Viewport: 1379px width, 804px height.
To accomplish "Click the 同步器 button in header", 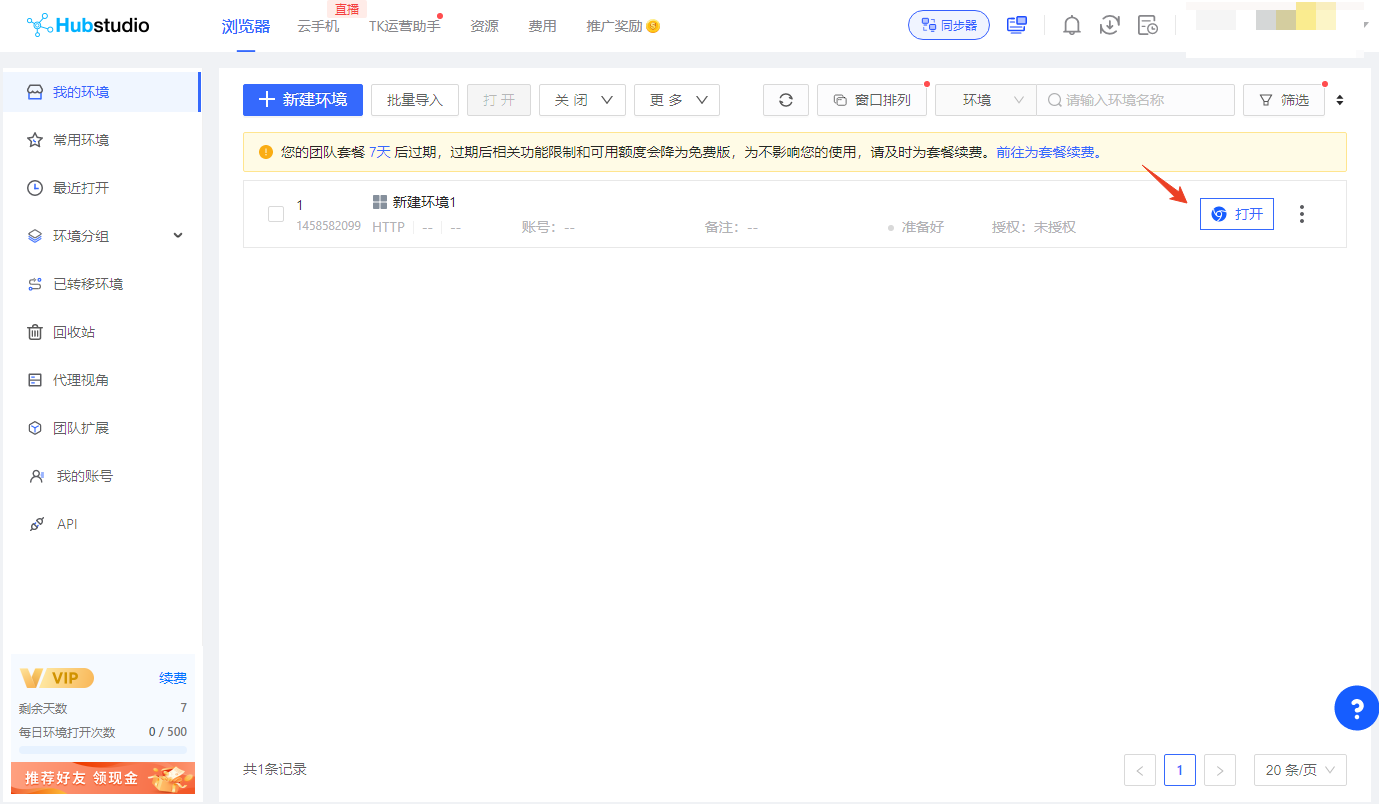I will (x=948, y=26).
